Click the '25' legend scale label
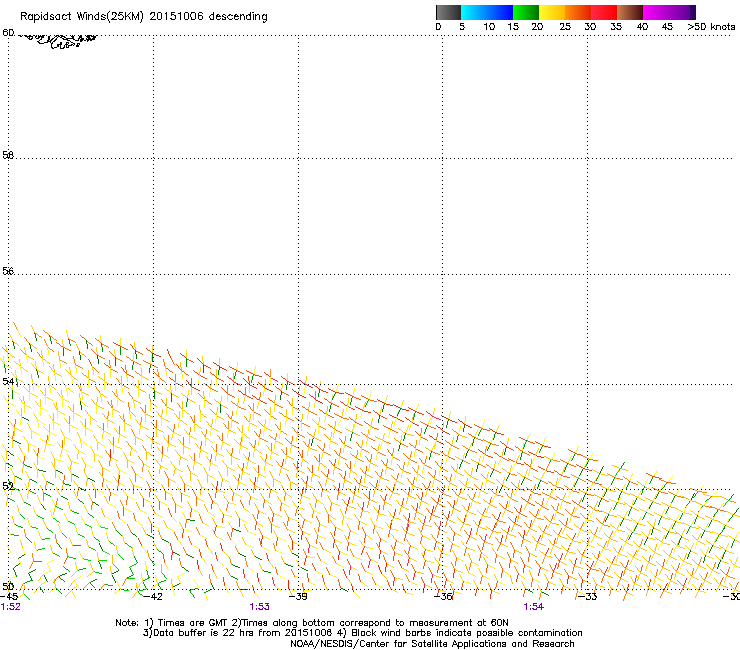740x650 pixels. [565, 27]
